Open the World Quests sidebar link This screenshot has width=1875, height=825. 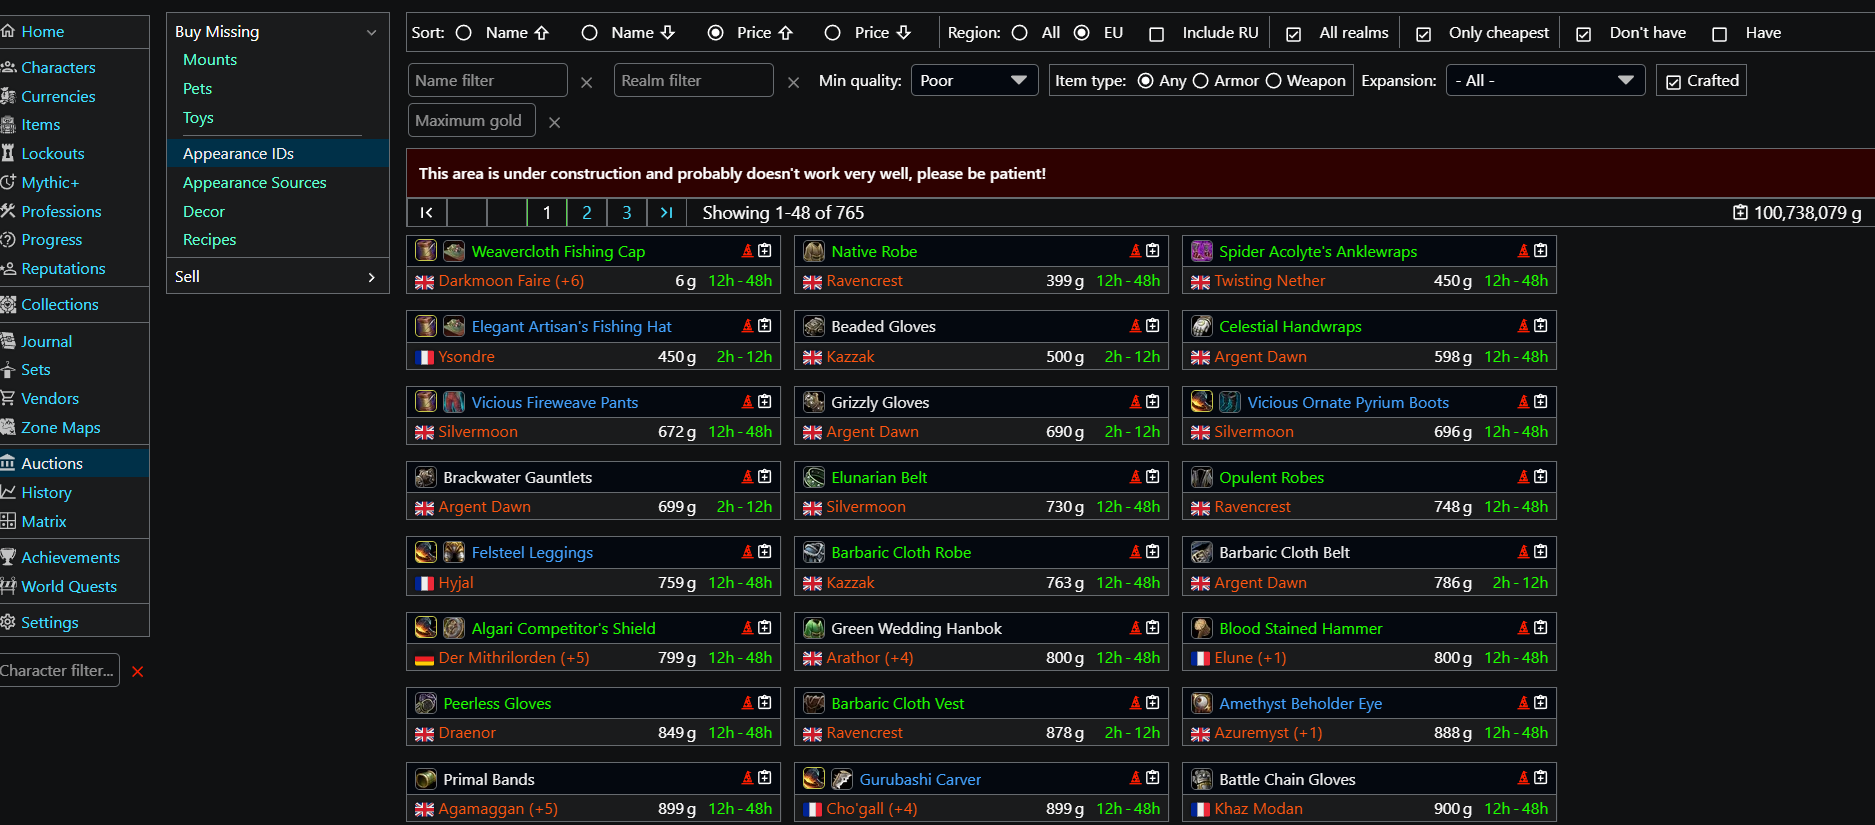[69, 587]
